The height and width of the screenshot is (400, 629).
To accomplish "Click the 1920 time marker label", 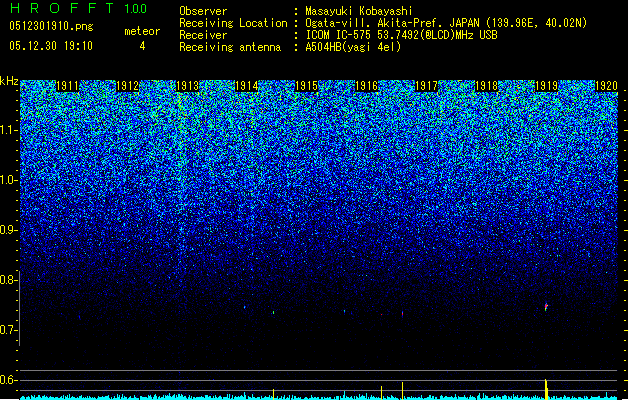I will coord(606,86).
